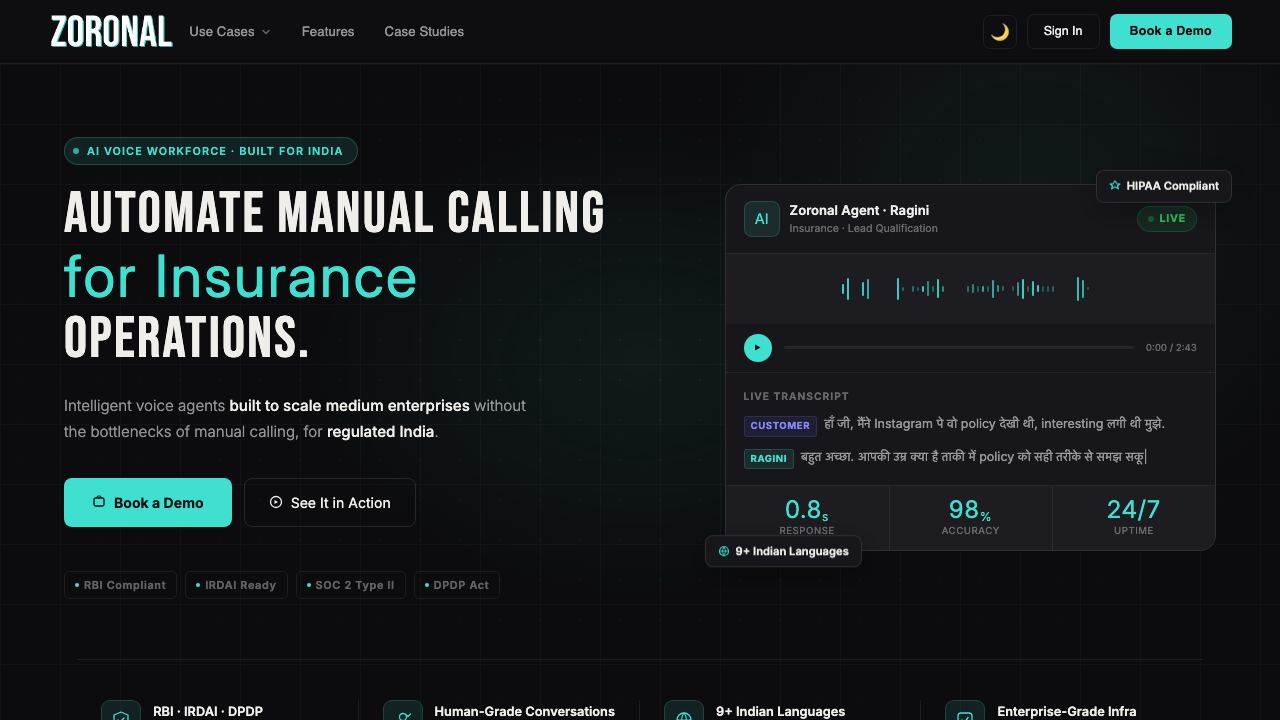The image size is (1280, 720).
Task: Click the AI Voice Workforce badge
Action: pyautogui.click(x=211, y=151)
